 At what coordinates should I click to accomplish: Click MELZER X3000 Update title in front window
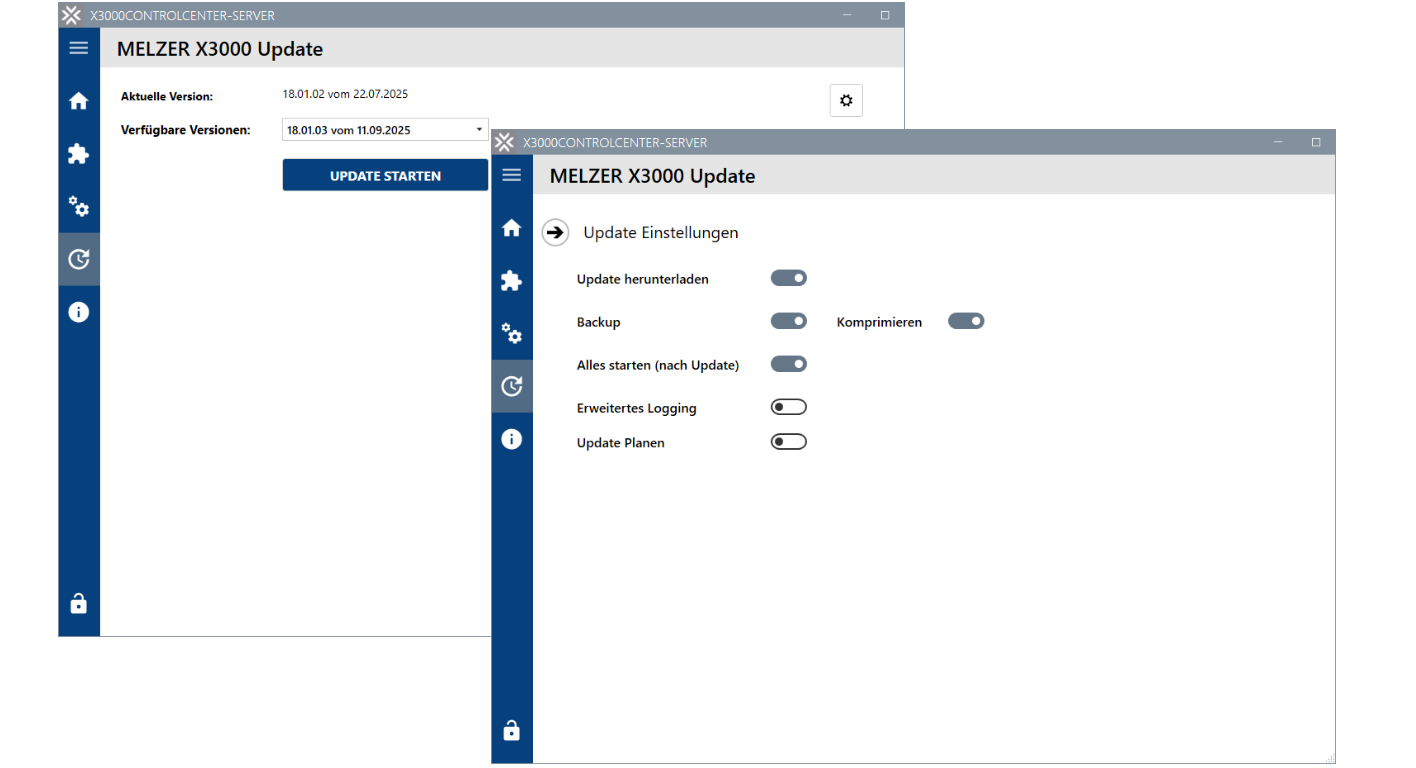click(653, 176)
